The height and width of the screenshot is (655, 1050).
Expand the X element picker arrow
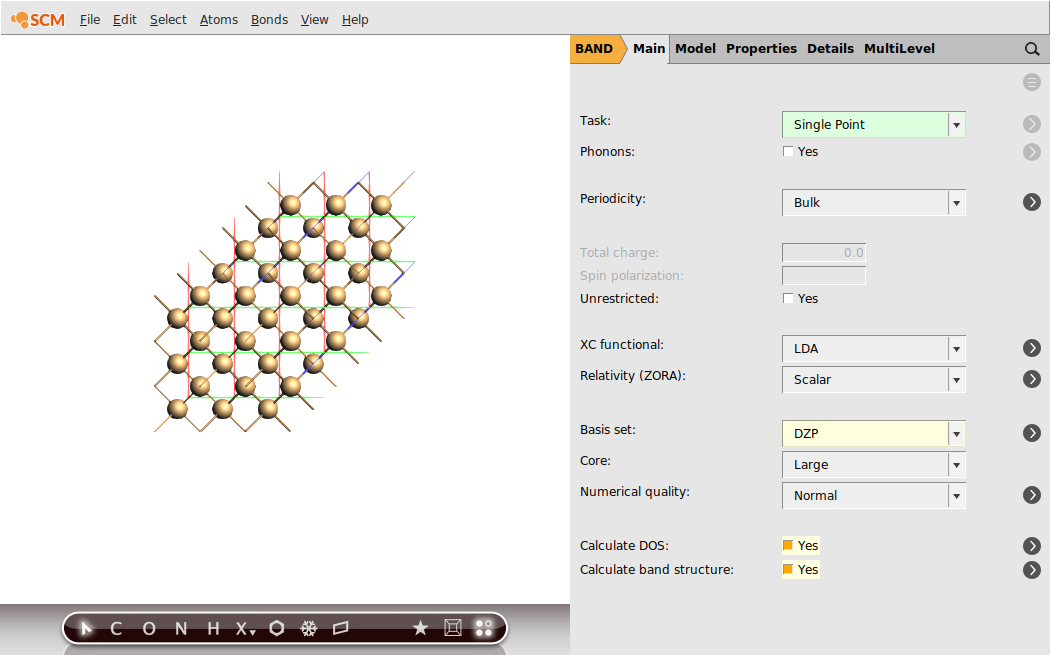[x=250, y=632]
